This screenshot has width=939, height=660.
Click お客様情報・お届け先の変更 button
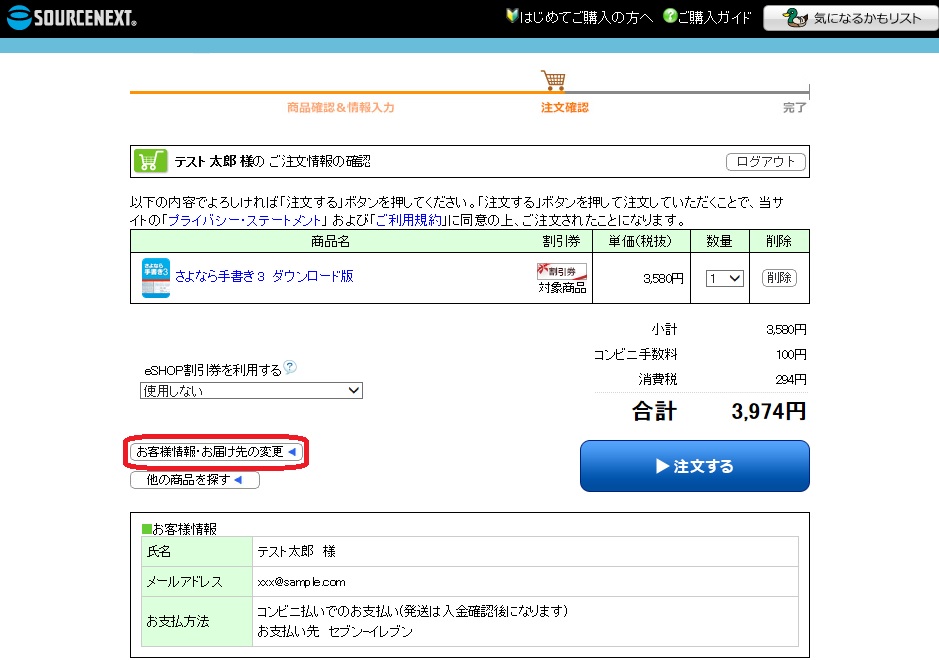click(x=216, y=452)
